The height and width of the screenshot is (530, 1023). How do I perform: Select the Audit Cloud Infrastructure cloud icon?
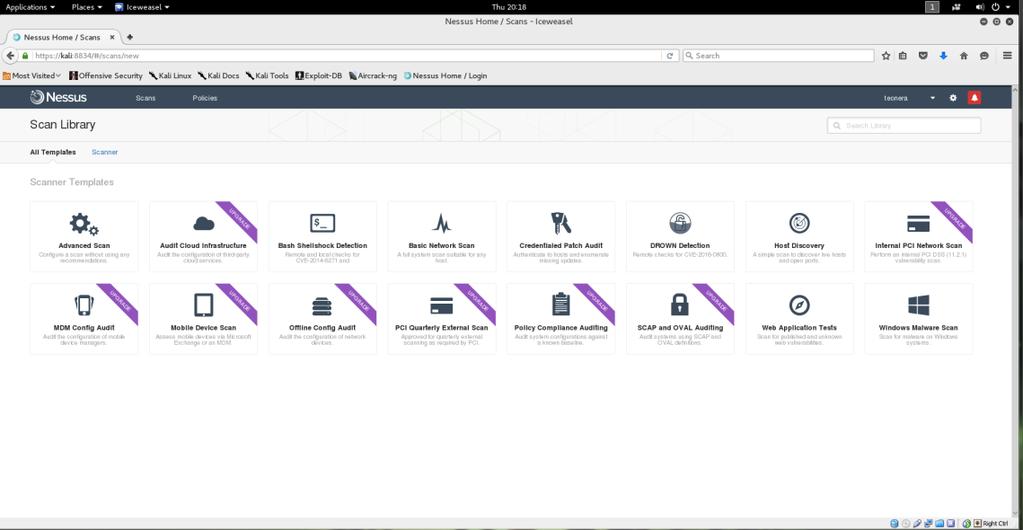tap(204, 224)
